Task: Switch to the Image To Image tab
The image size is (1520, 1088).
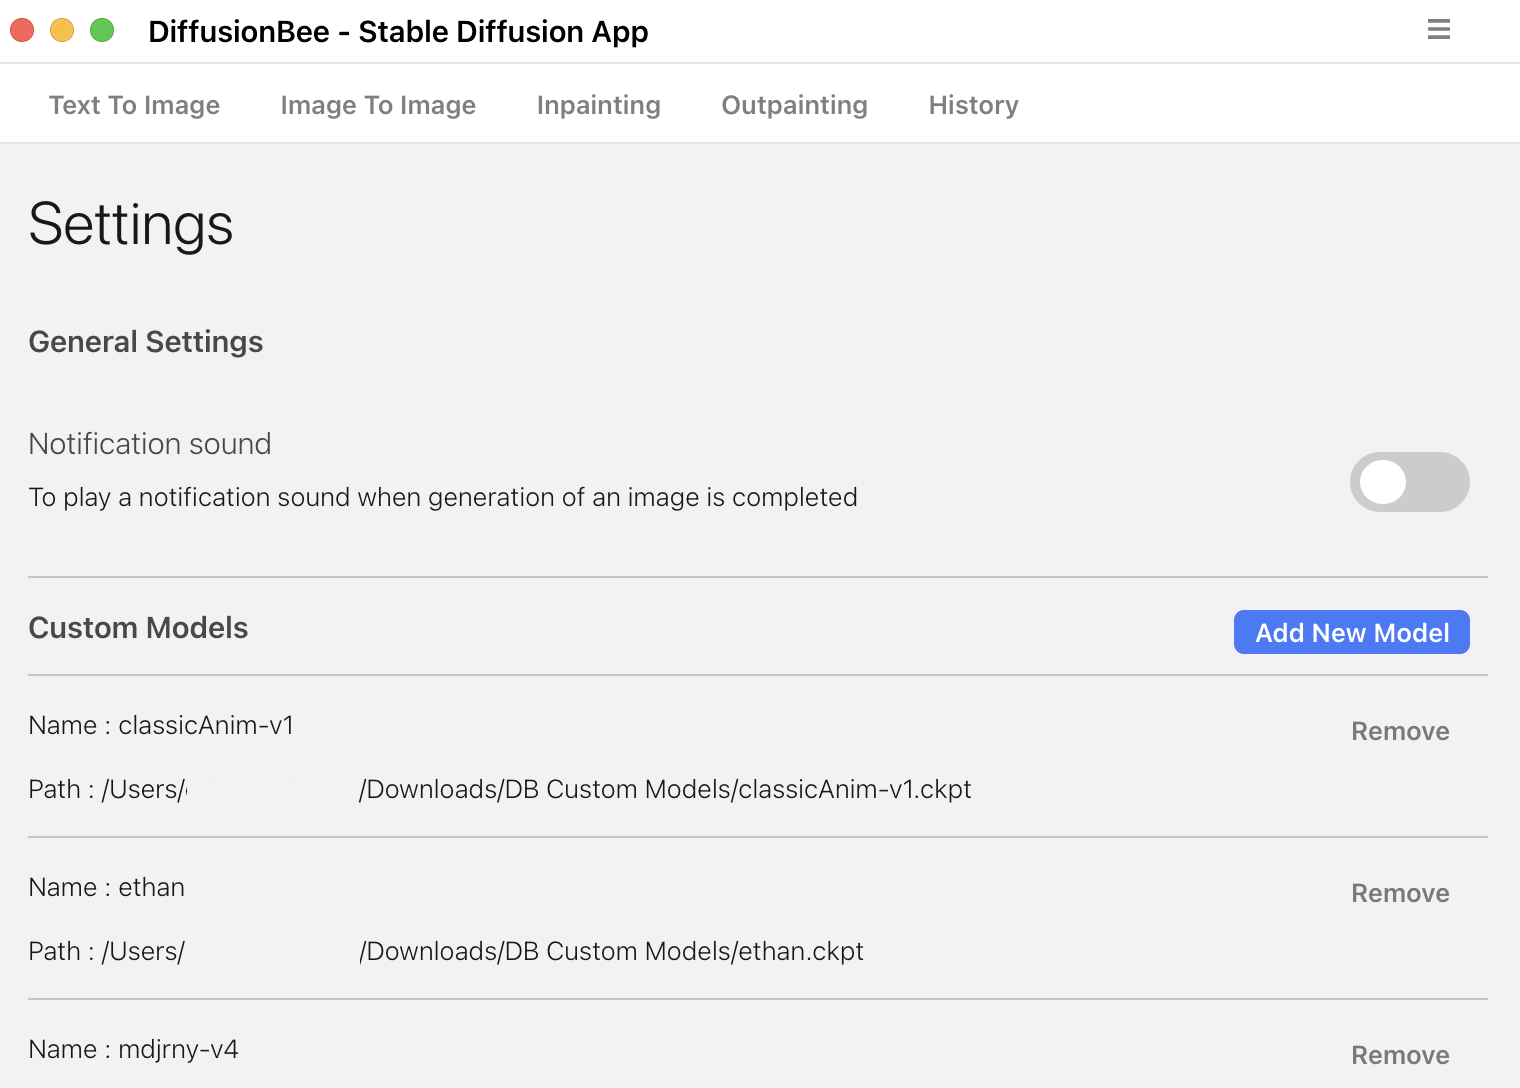Action: click(378, 105)
